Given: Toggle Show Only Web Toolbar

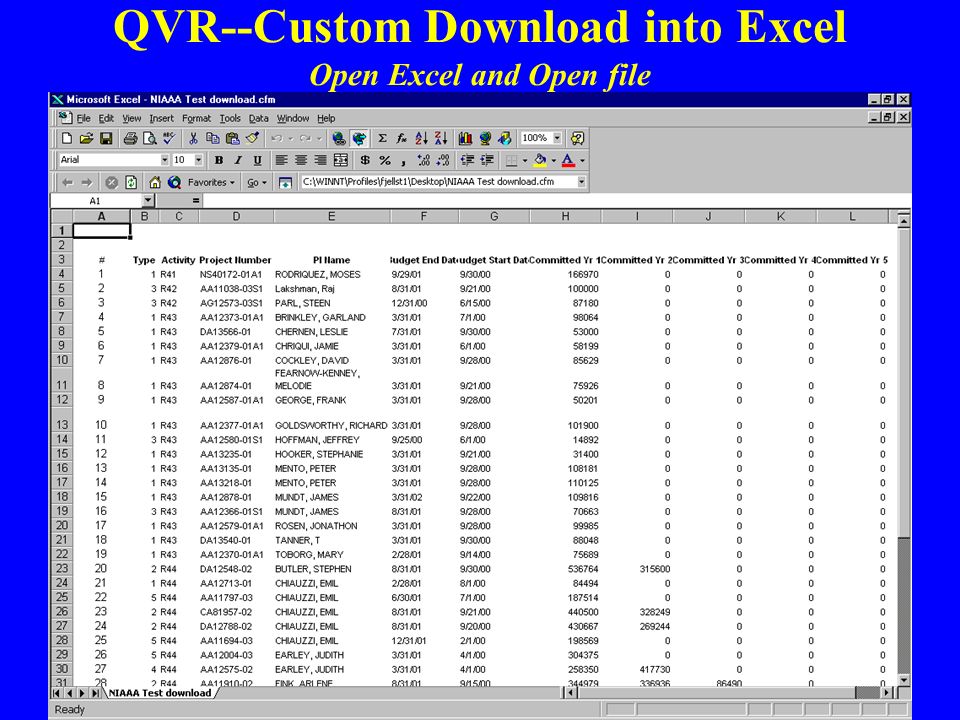Looking at the screenshot, I should coord(285,182).
